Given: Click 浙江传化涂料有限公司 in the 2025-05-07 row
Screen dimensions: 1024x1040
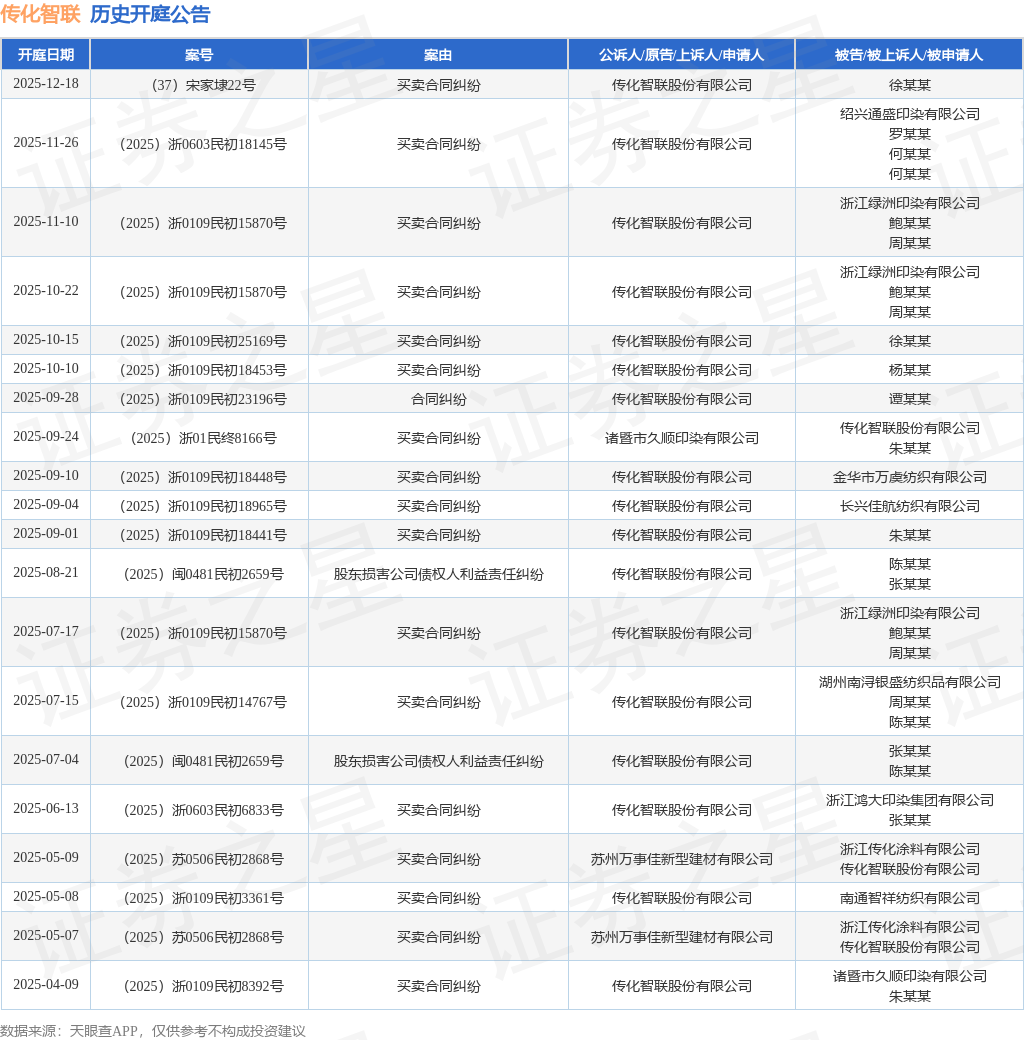Looking at the screenshot, I should click(x=910, y=927).
